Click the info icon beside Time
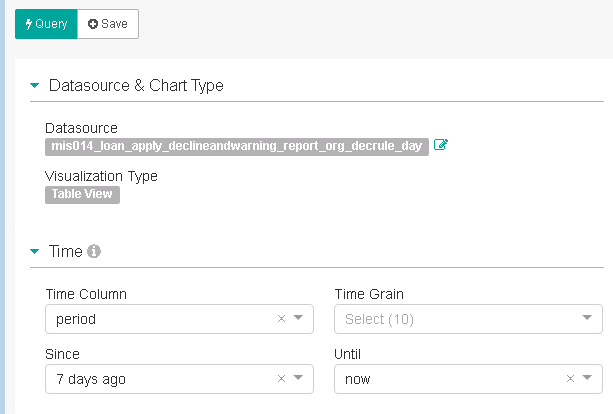The image size is (613, 414). (x=94, y=251)
